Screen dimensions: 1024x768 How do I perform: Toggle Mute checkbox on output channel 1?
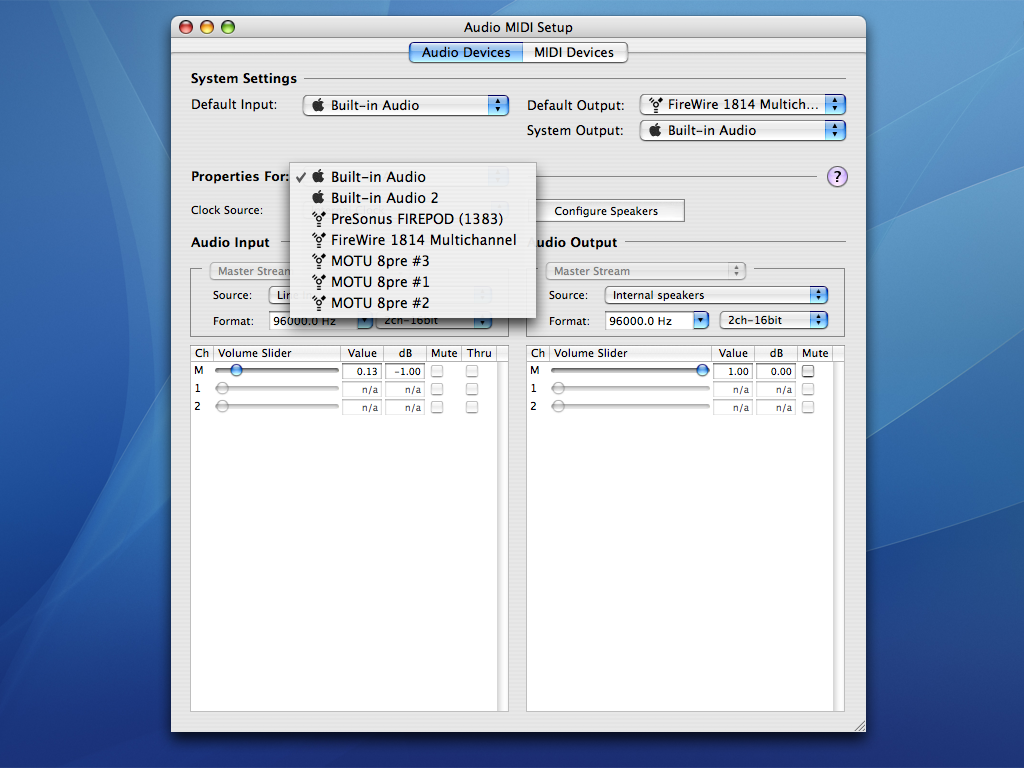(808, 389)
